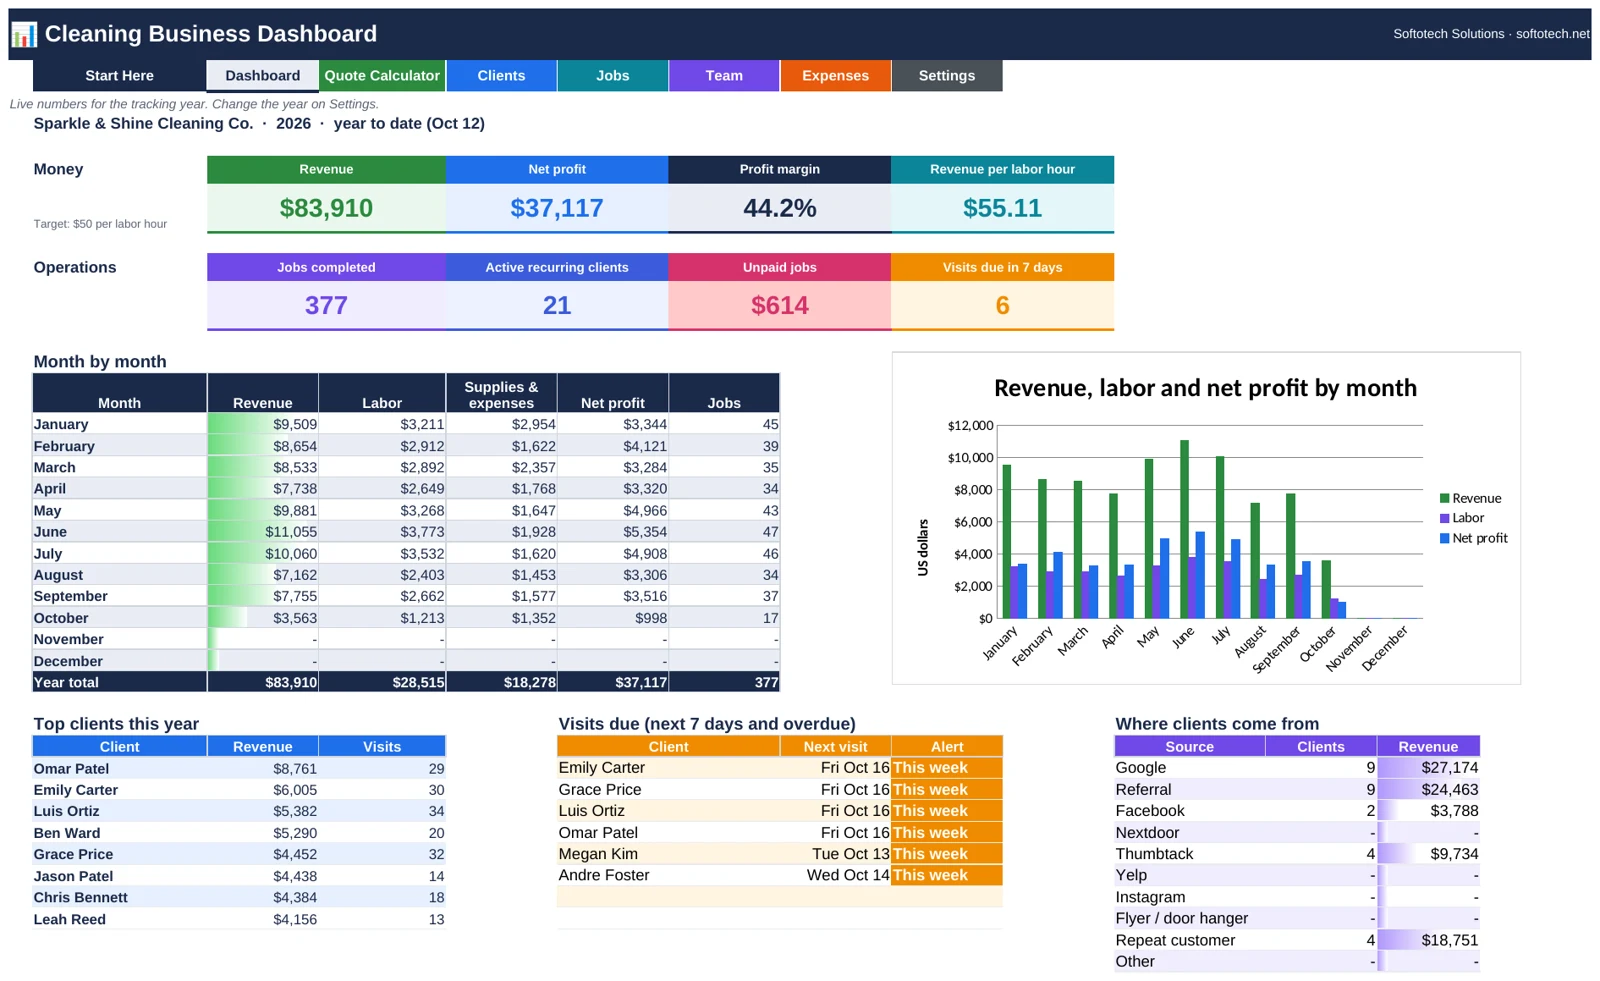Click the Labor legend swatch in chart
Screen dimensions: 1600x981
(x=1445, y=518)
